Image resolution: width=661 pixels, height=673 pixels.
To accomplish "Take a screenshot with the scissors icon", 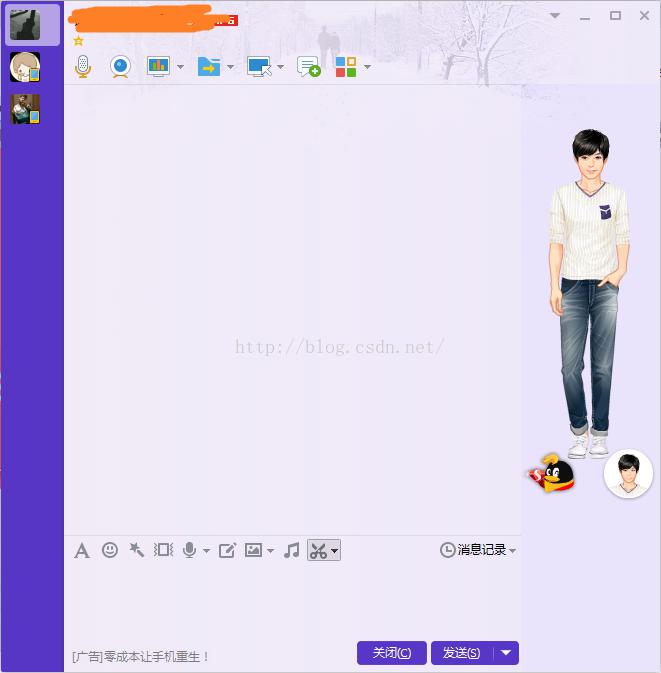I will (x=318, y=551).
